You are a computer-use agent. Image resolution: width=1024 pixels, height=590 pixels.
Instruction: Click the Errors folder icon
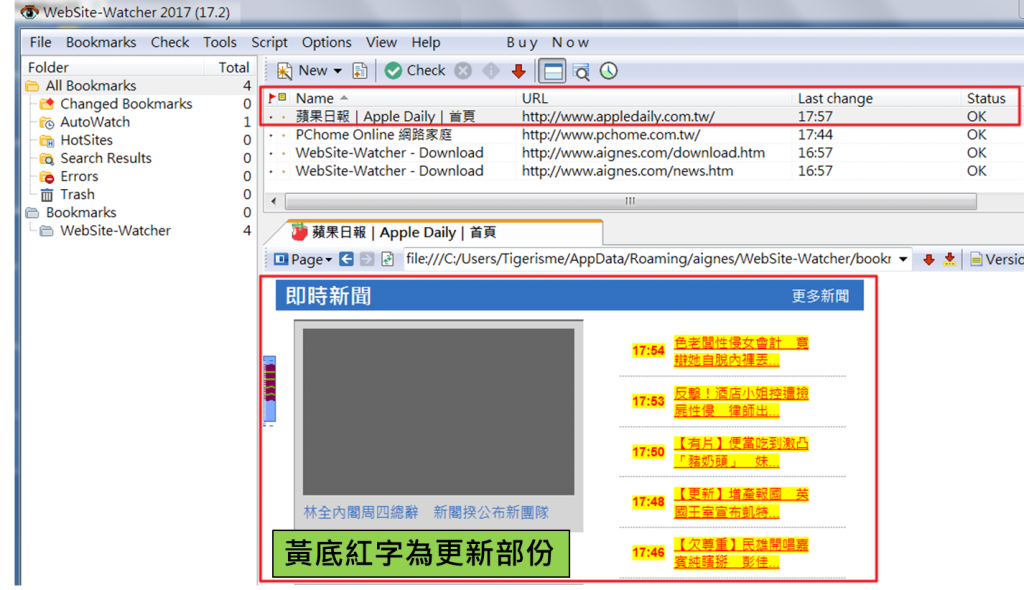(46, 176)
